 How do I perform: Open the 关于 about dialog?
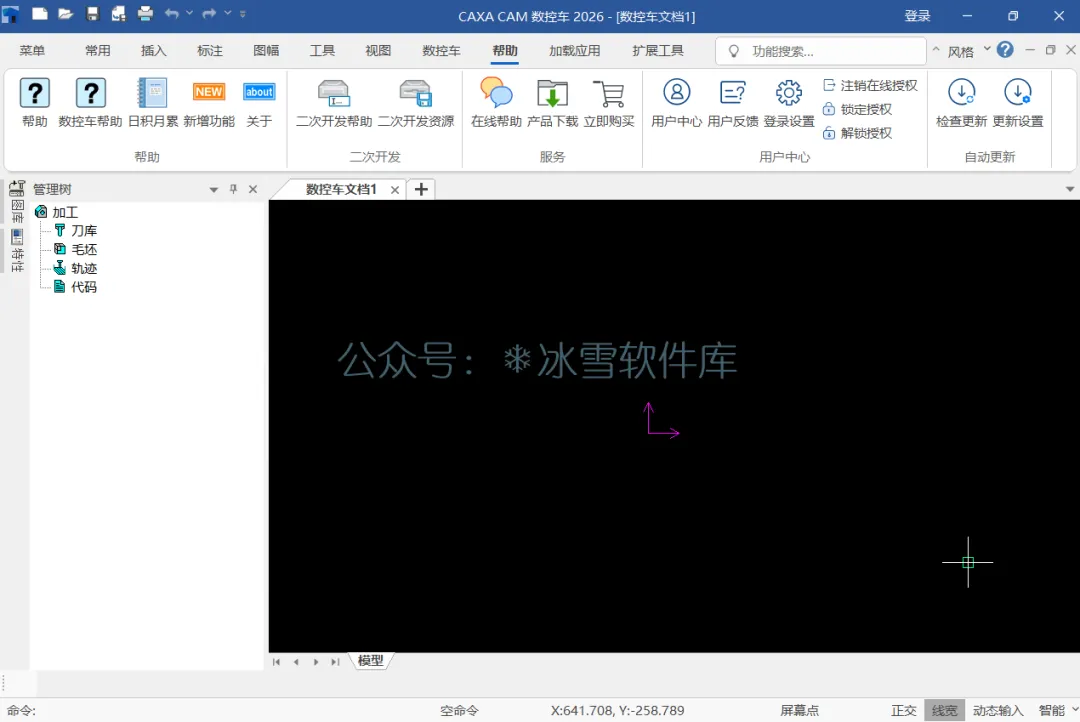coord(259,103)
